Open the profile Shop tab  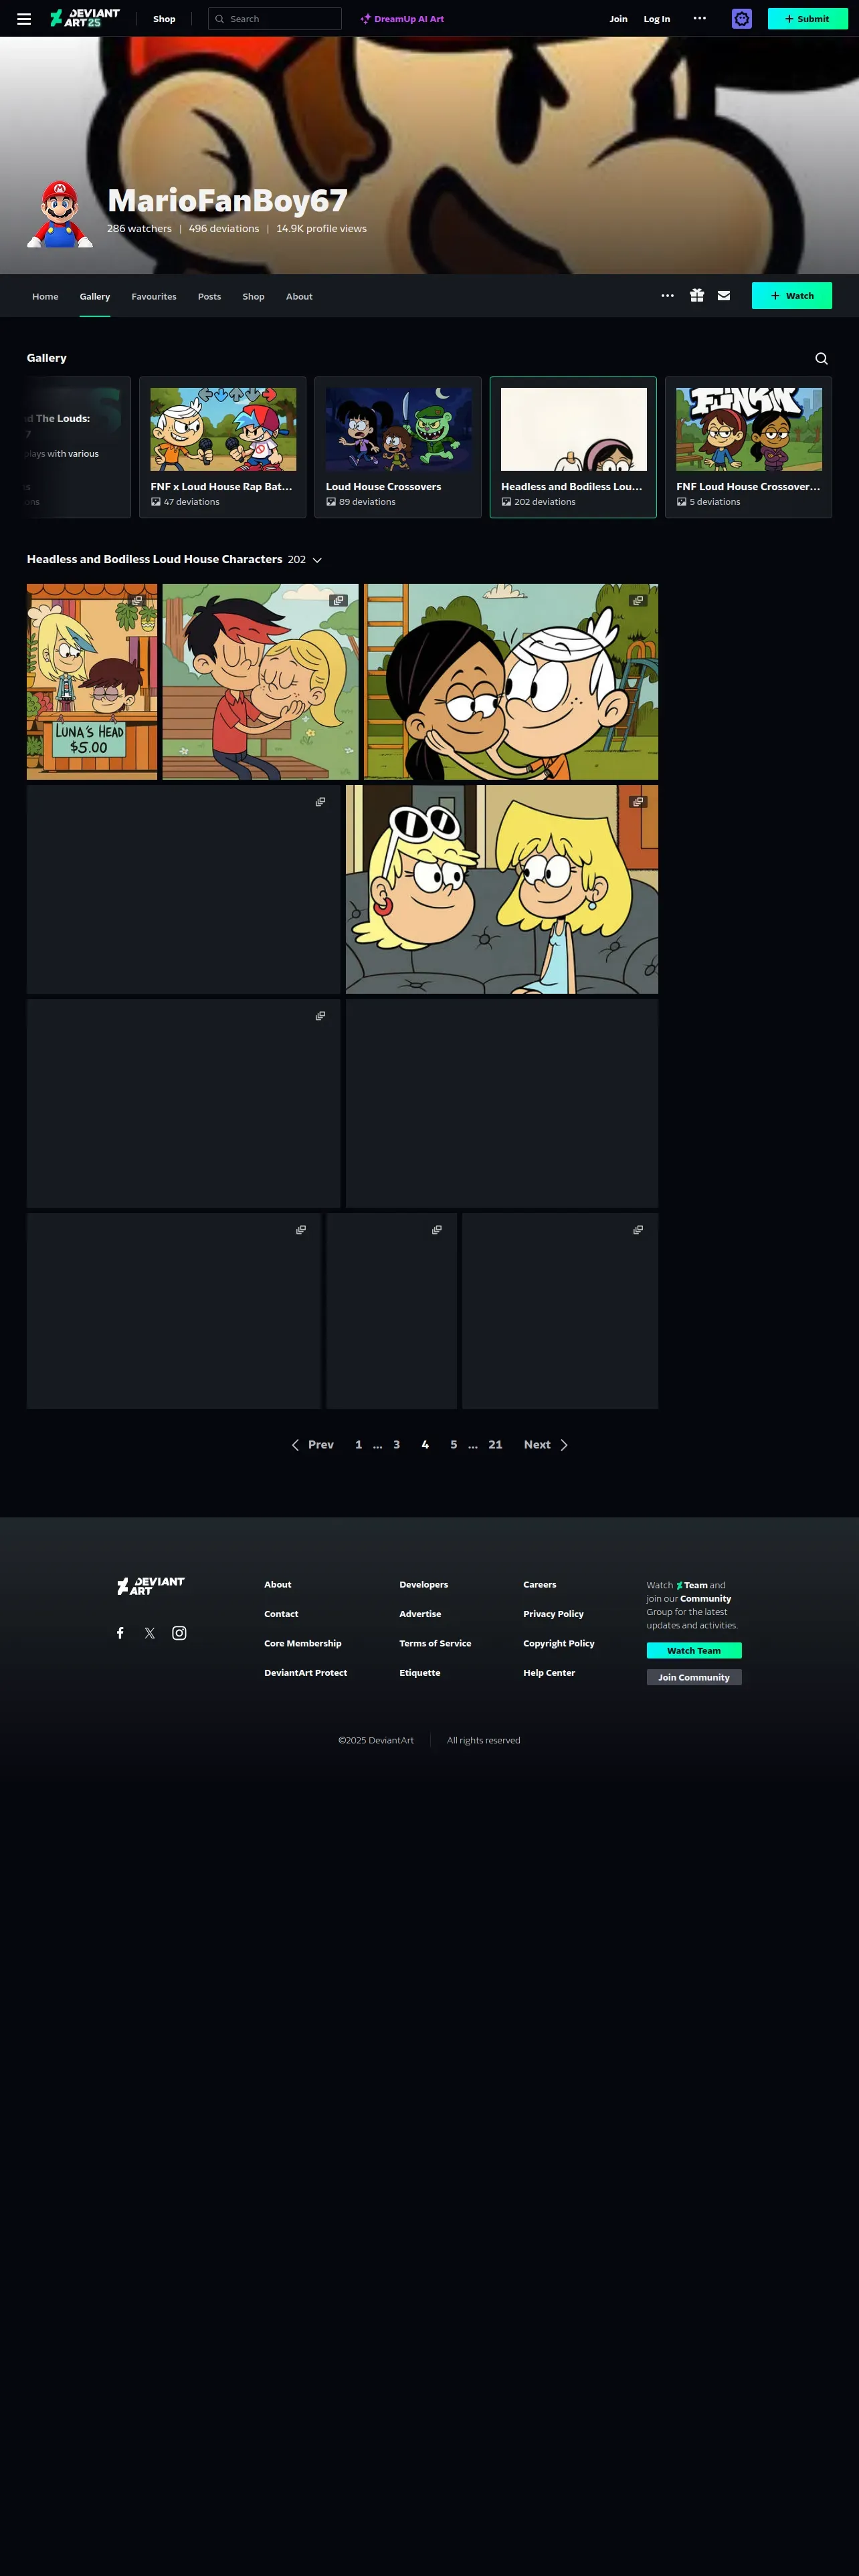pos(253,296)
